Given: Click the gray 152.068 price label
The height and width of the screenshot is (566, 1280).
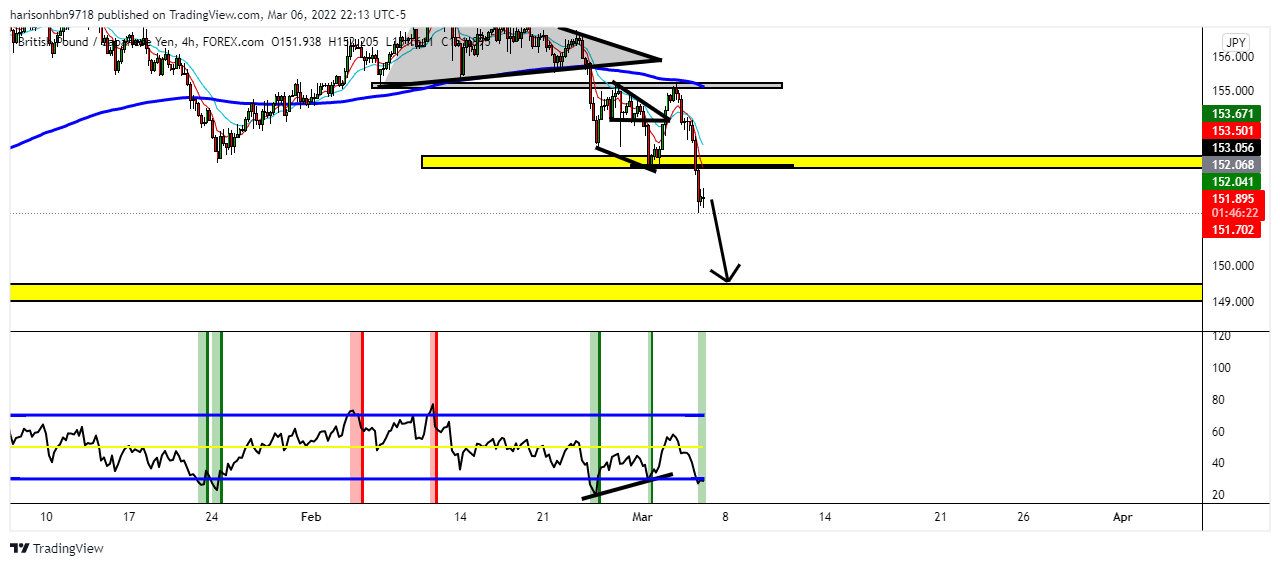Looking at the screenshot, I should pyautogui.click(x=1231, y=164).
